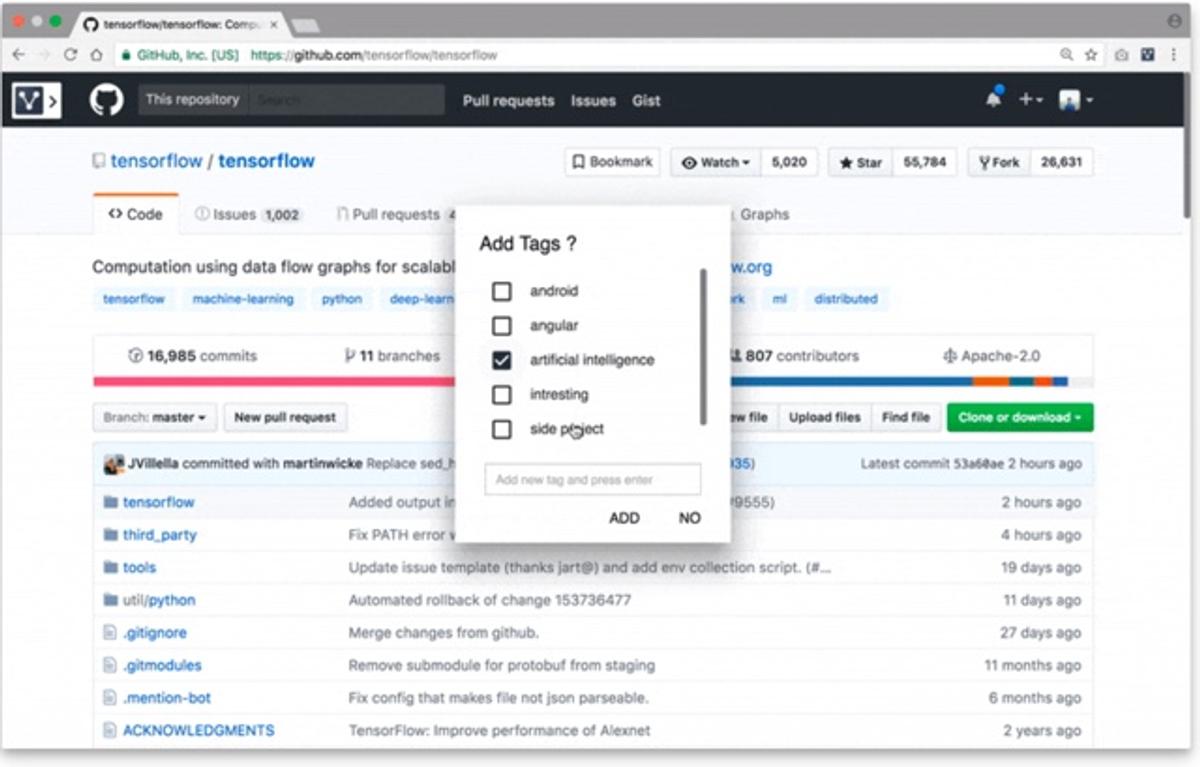The width and height of the screenshot is (1200, 767).
Task: Open the tensorflow folder
Action: tap(158, 502)
